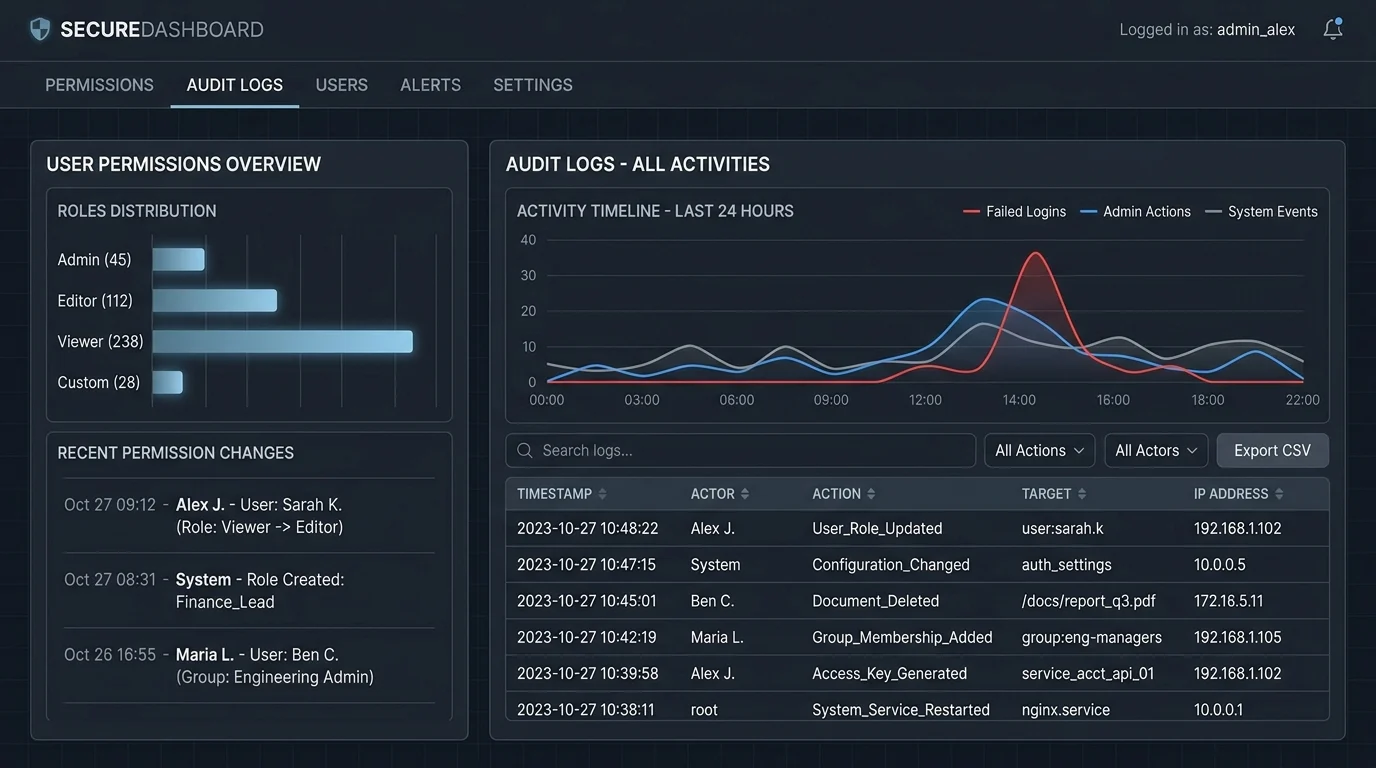1376x768 pixels.
Task: Sort by Actor column arrows
Action: (x=745, y=494)
